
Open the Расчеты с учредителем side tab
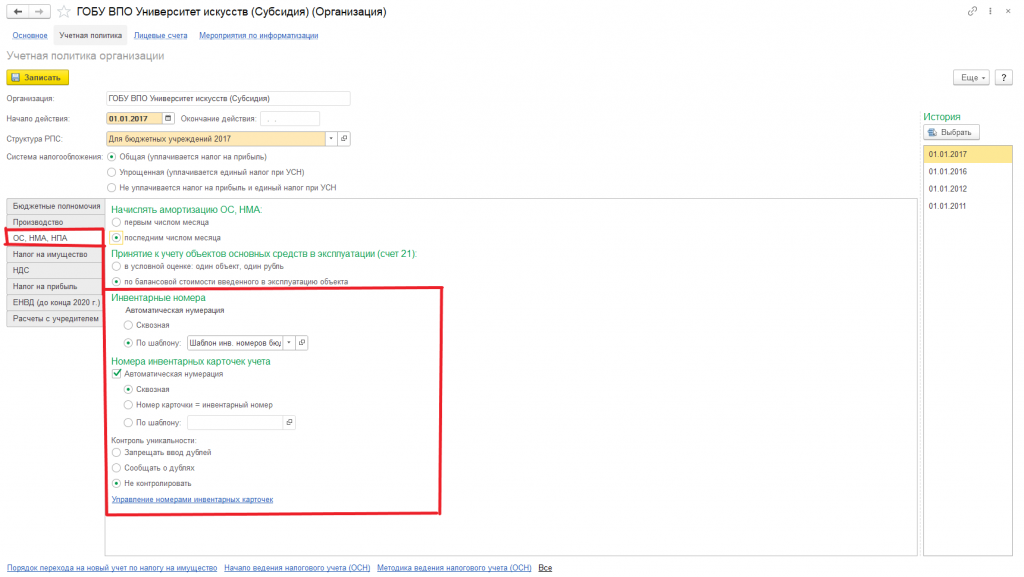coord(55,319)
